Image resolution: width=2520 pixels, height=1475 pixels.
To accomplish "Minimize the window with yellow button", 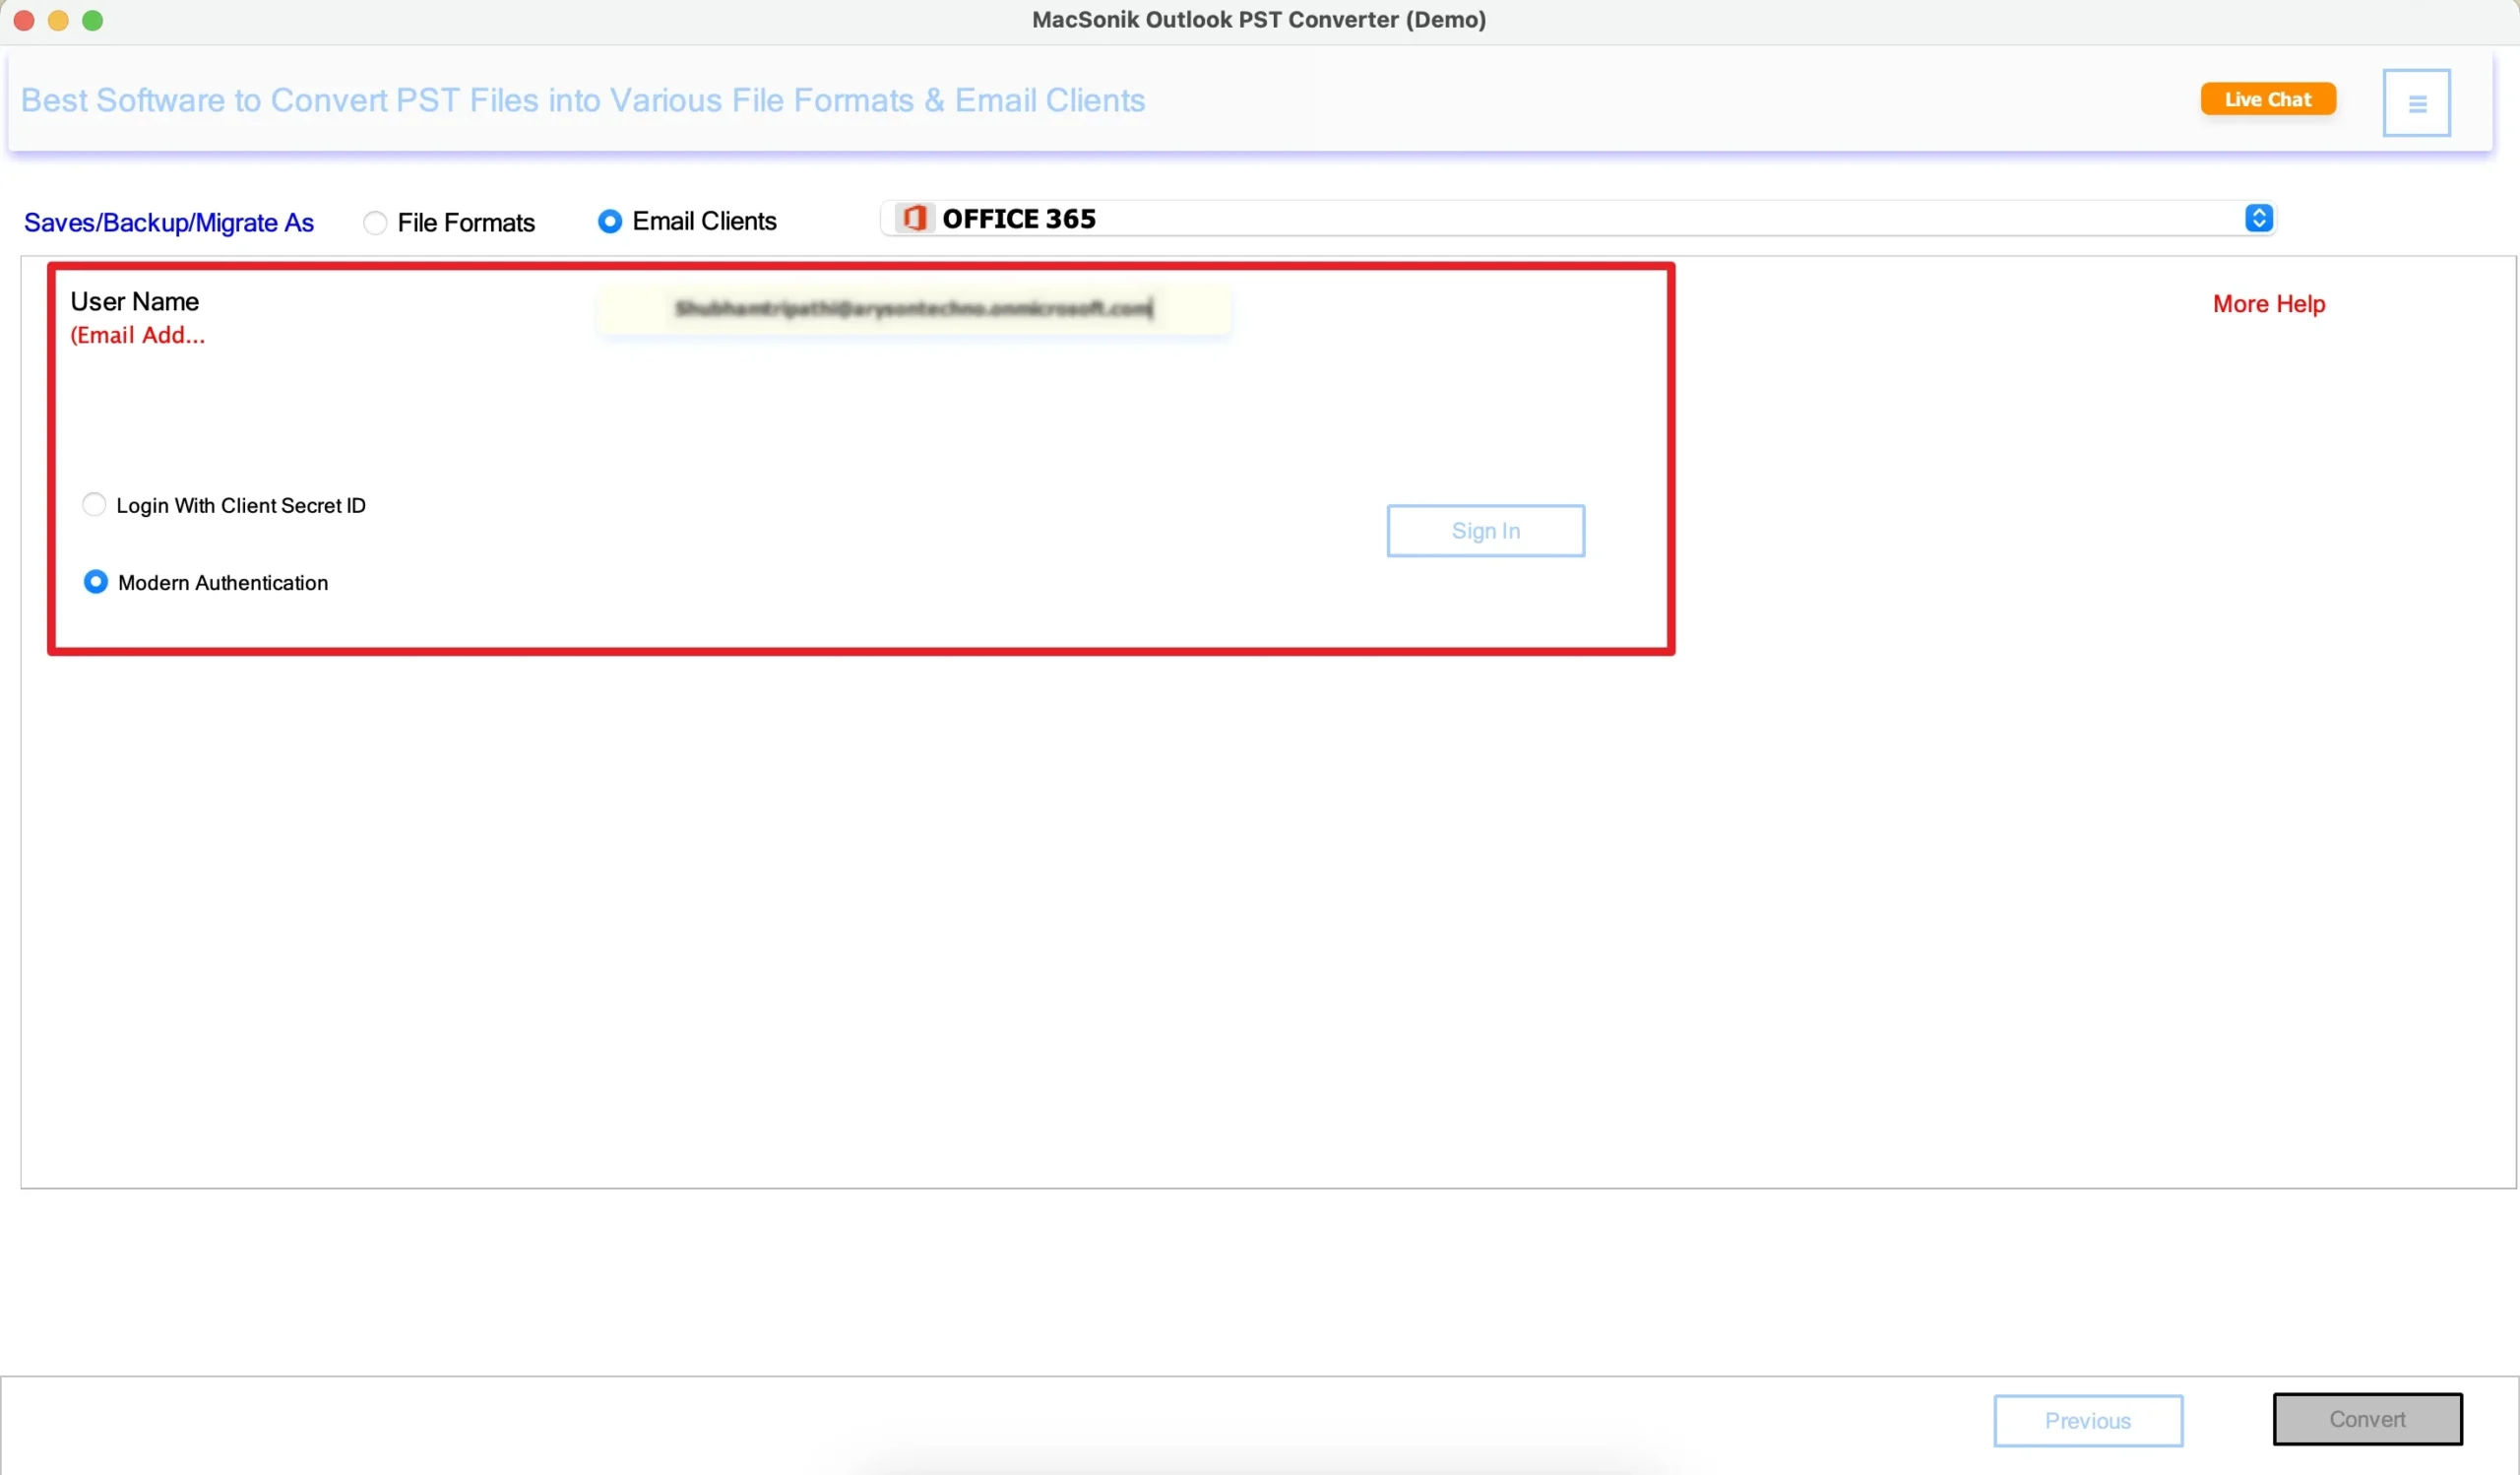I will point(58,20).
